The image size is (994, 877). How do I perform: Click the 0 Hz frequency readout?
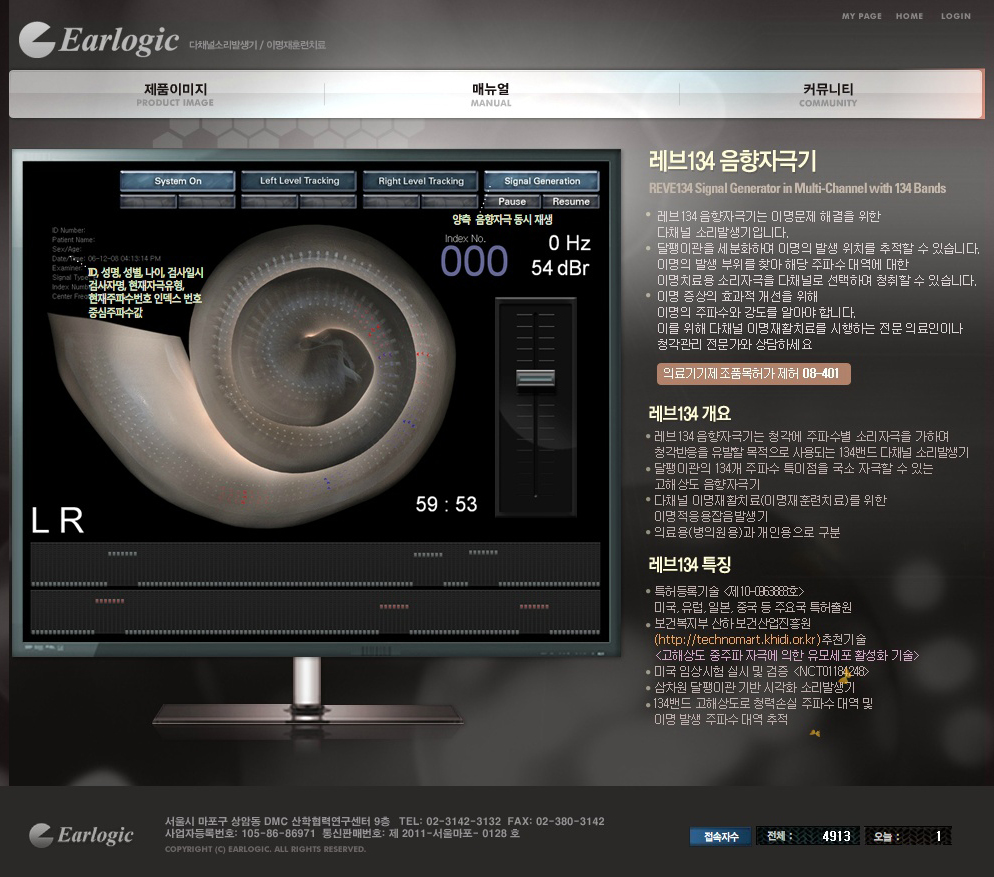click(x=569, y=243)
